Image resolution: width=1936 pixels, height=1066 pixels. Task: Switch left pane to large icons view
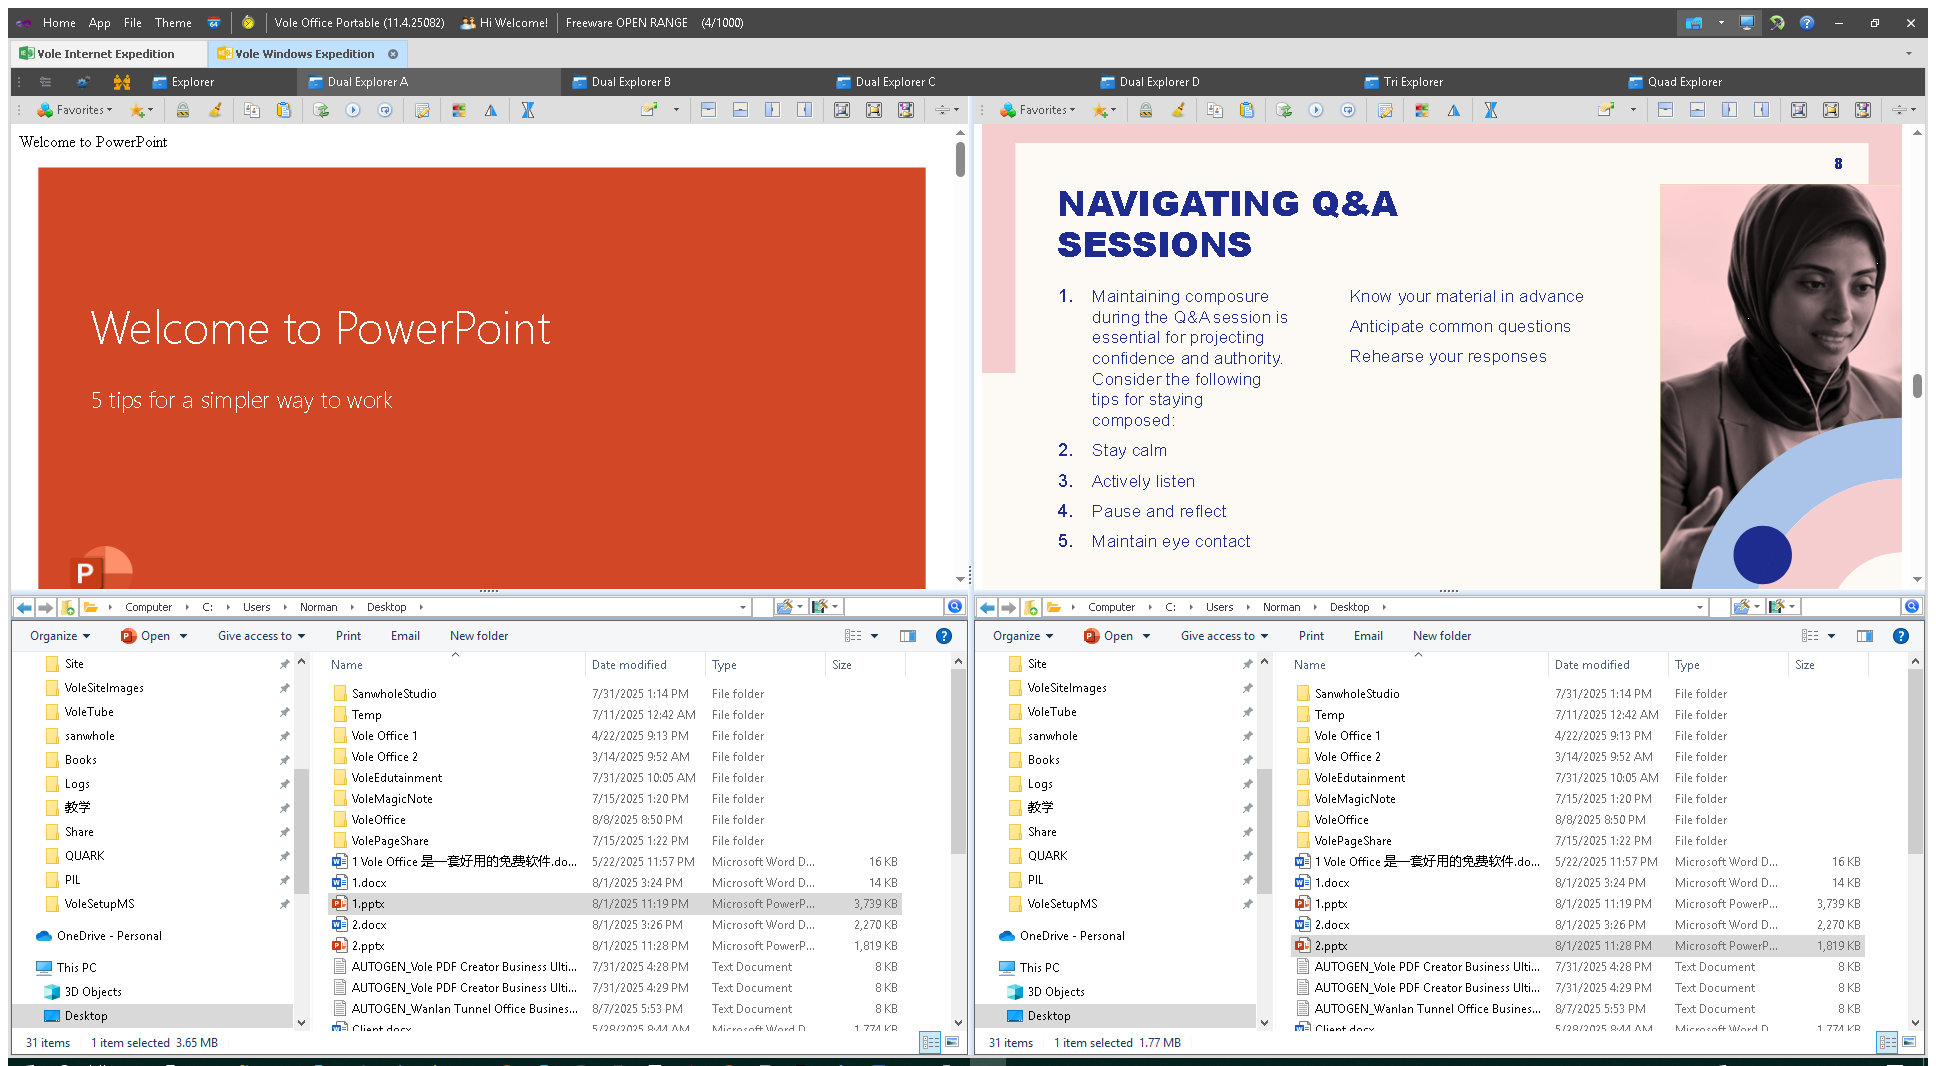point(952,1042)
